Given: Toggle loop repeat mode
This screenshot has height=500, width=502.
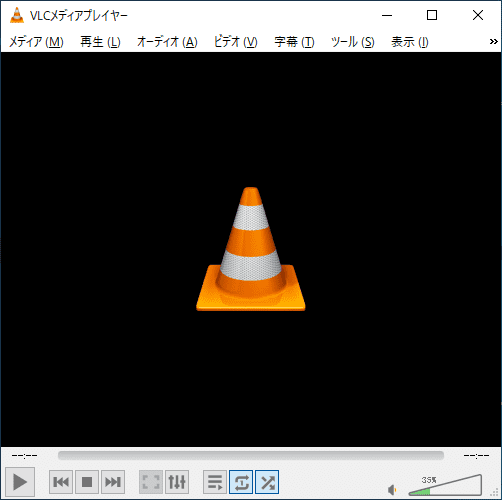Looking at the screenshot, I should pyautogui.click(x=241, y=482).
